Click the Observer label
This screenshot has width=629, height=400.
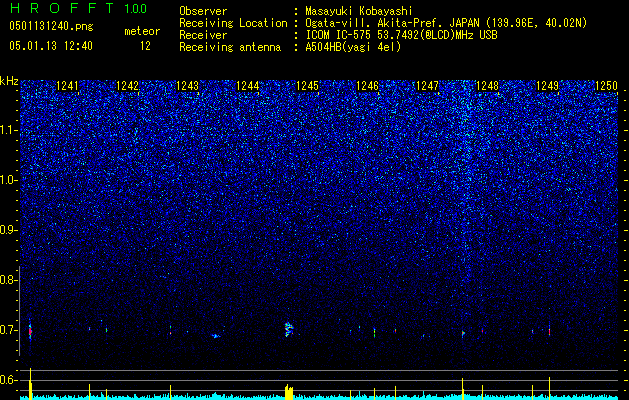click(203, 11)
